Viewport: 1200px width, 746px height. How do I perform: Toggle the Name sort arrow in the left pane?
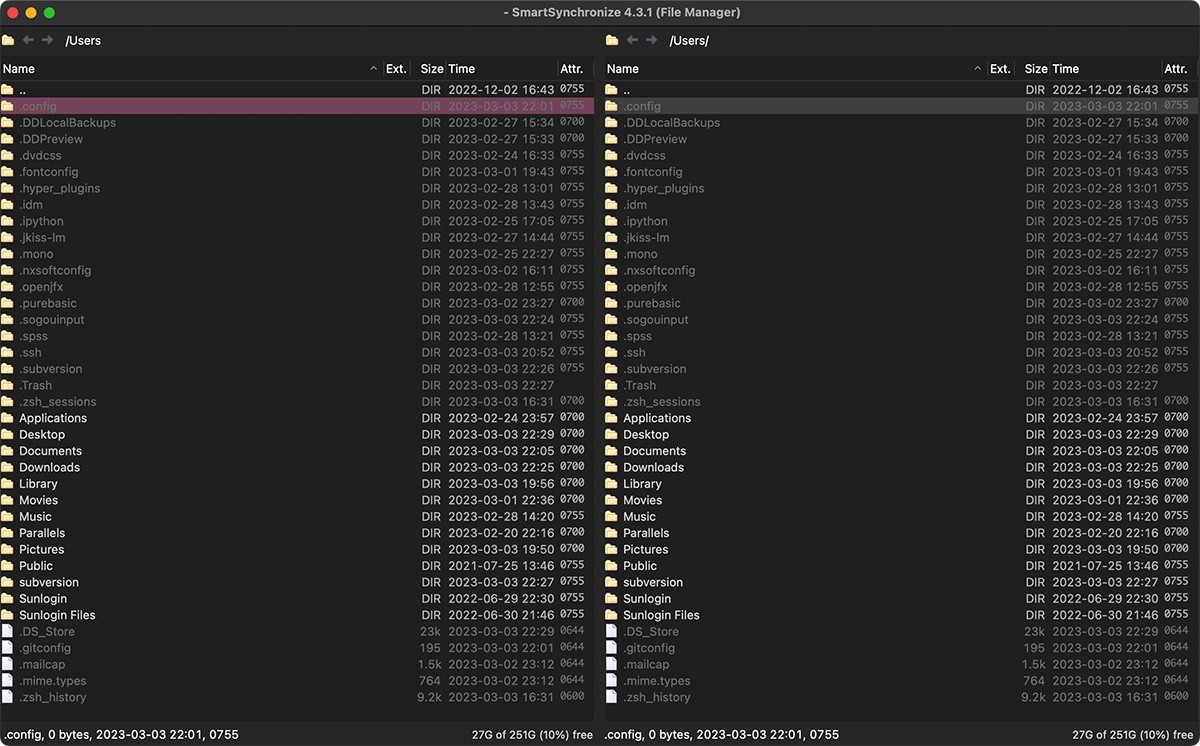[x=374, y=69]
